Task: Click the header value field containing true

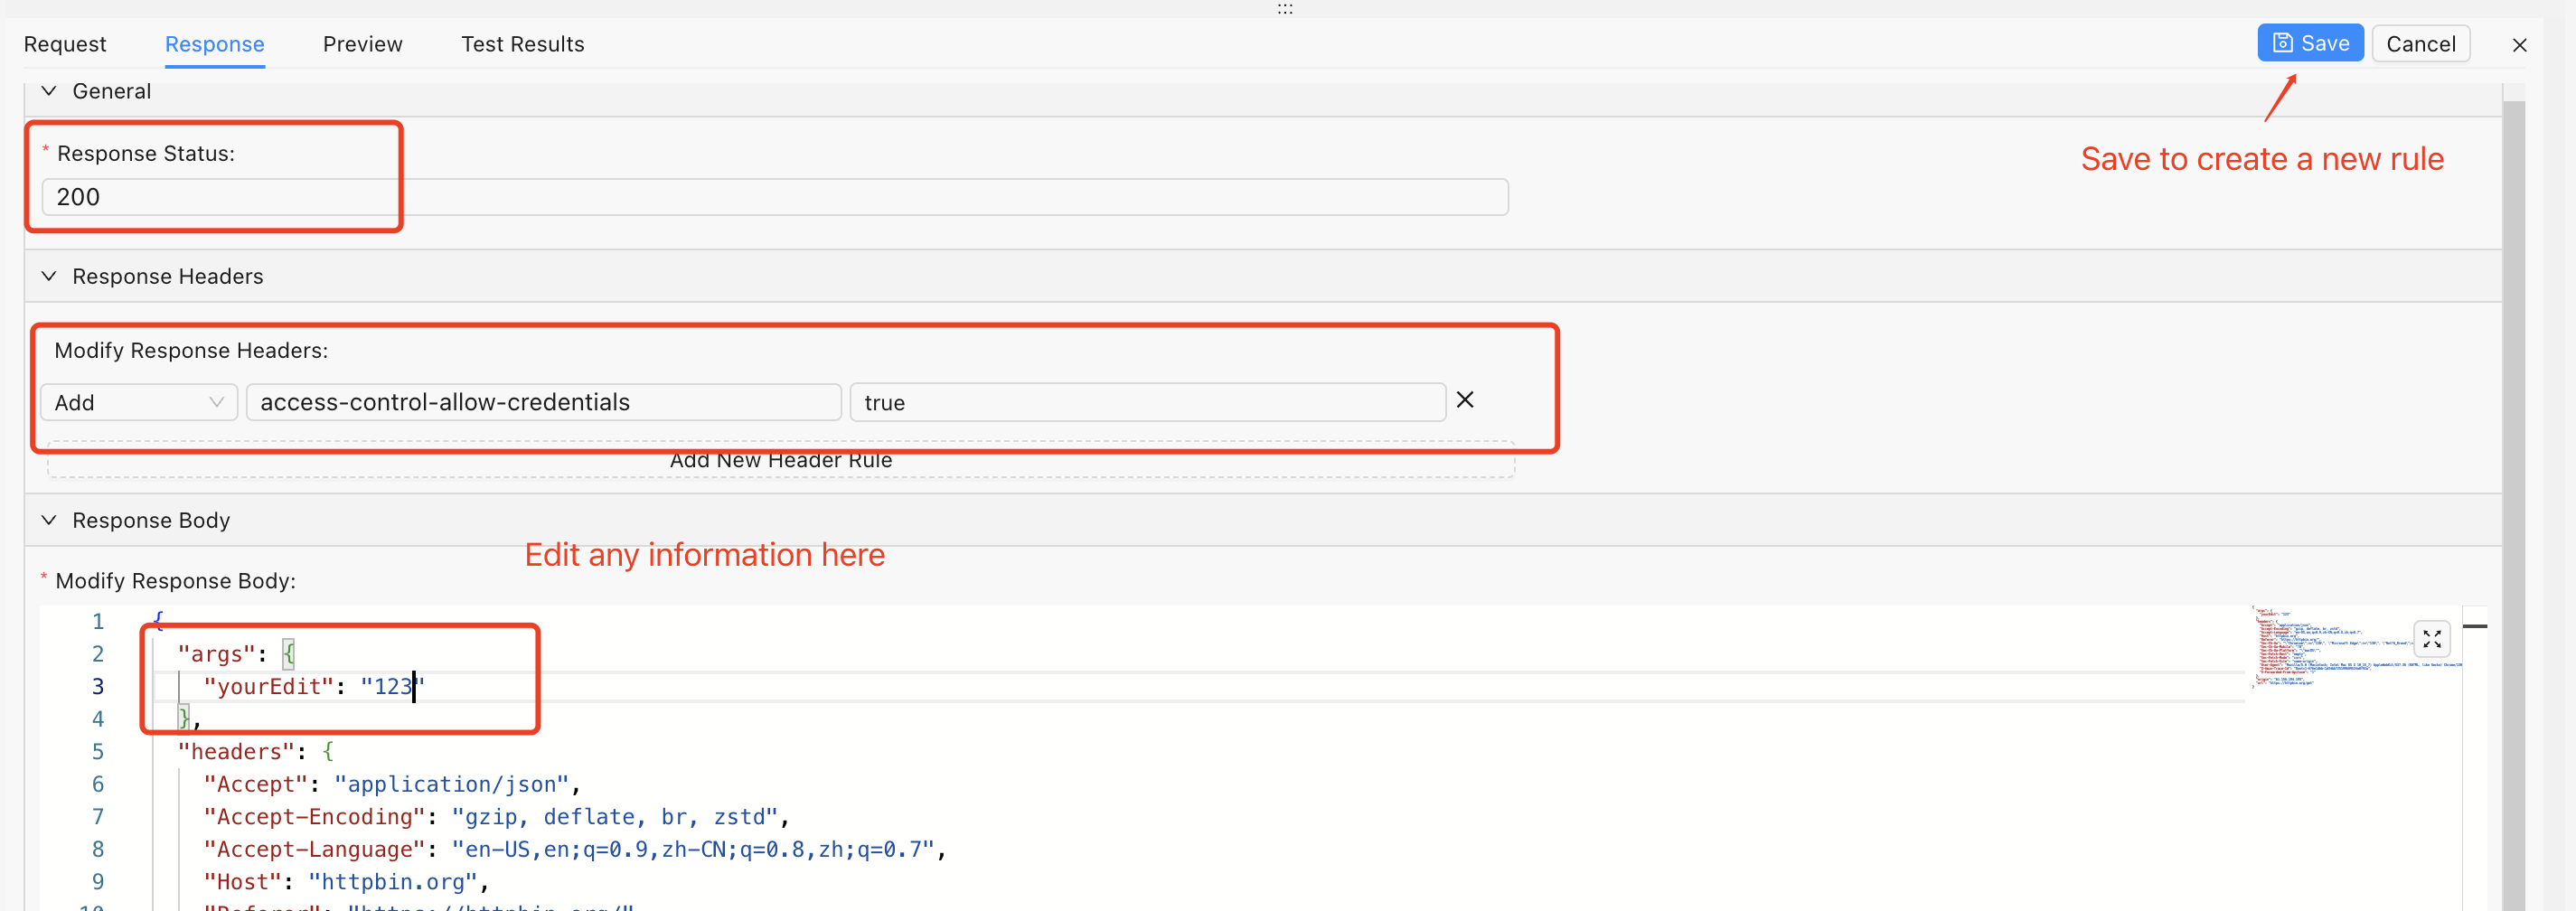Action: (1146, 402)
